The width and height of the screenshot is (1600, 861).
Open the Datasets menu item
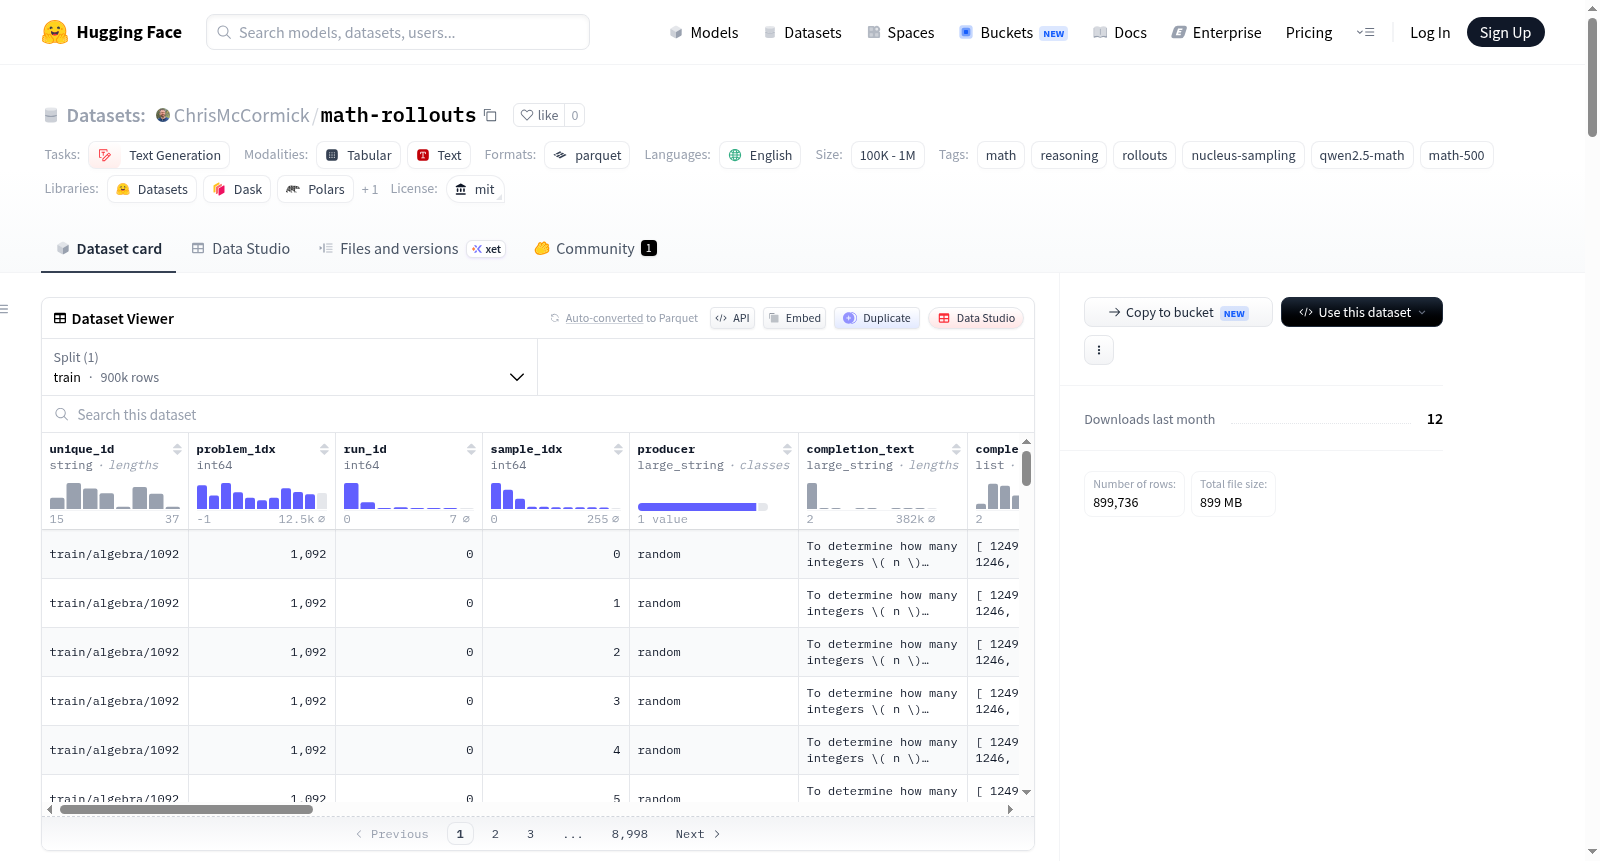point(802,32)
